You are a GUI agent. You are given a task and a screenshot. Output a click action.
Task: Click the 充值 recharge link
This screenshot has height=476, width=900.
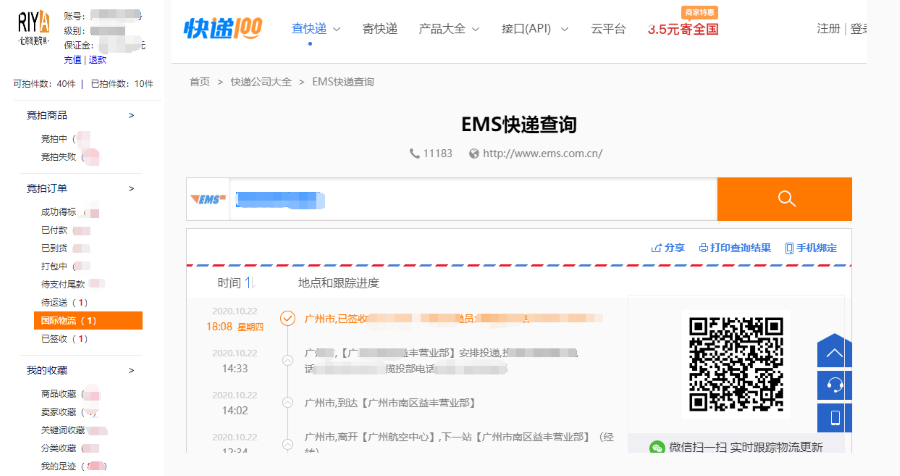(x=72, y=60)
